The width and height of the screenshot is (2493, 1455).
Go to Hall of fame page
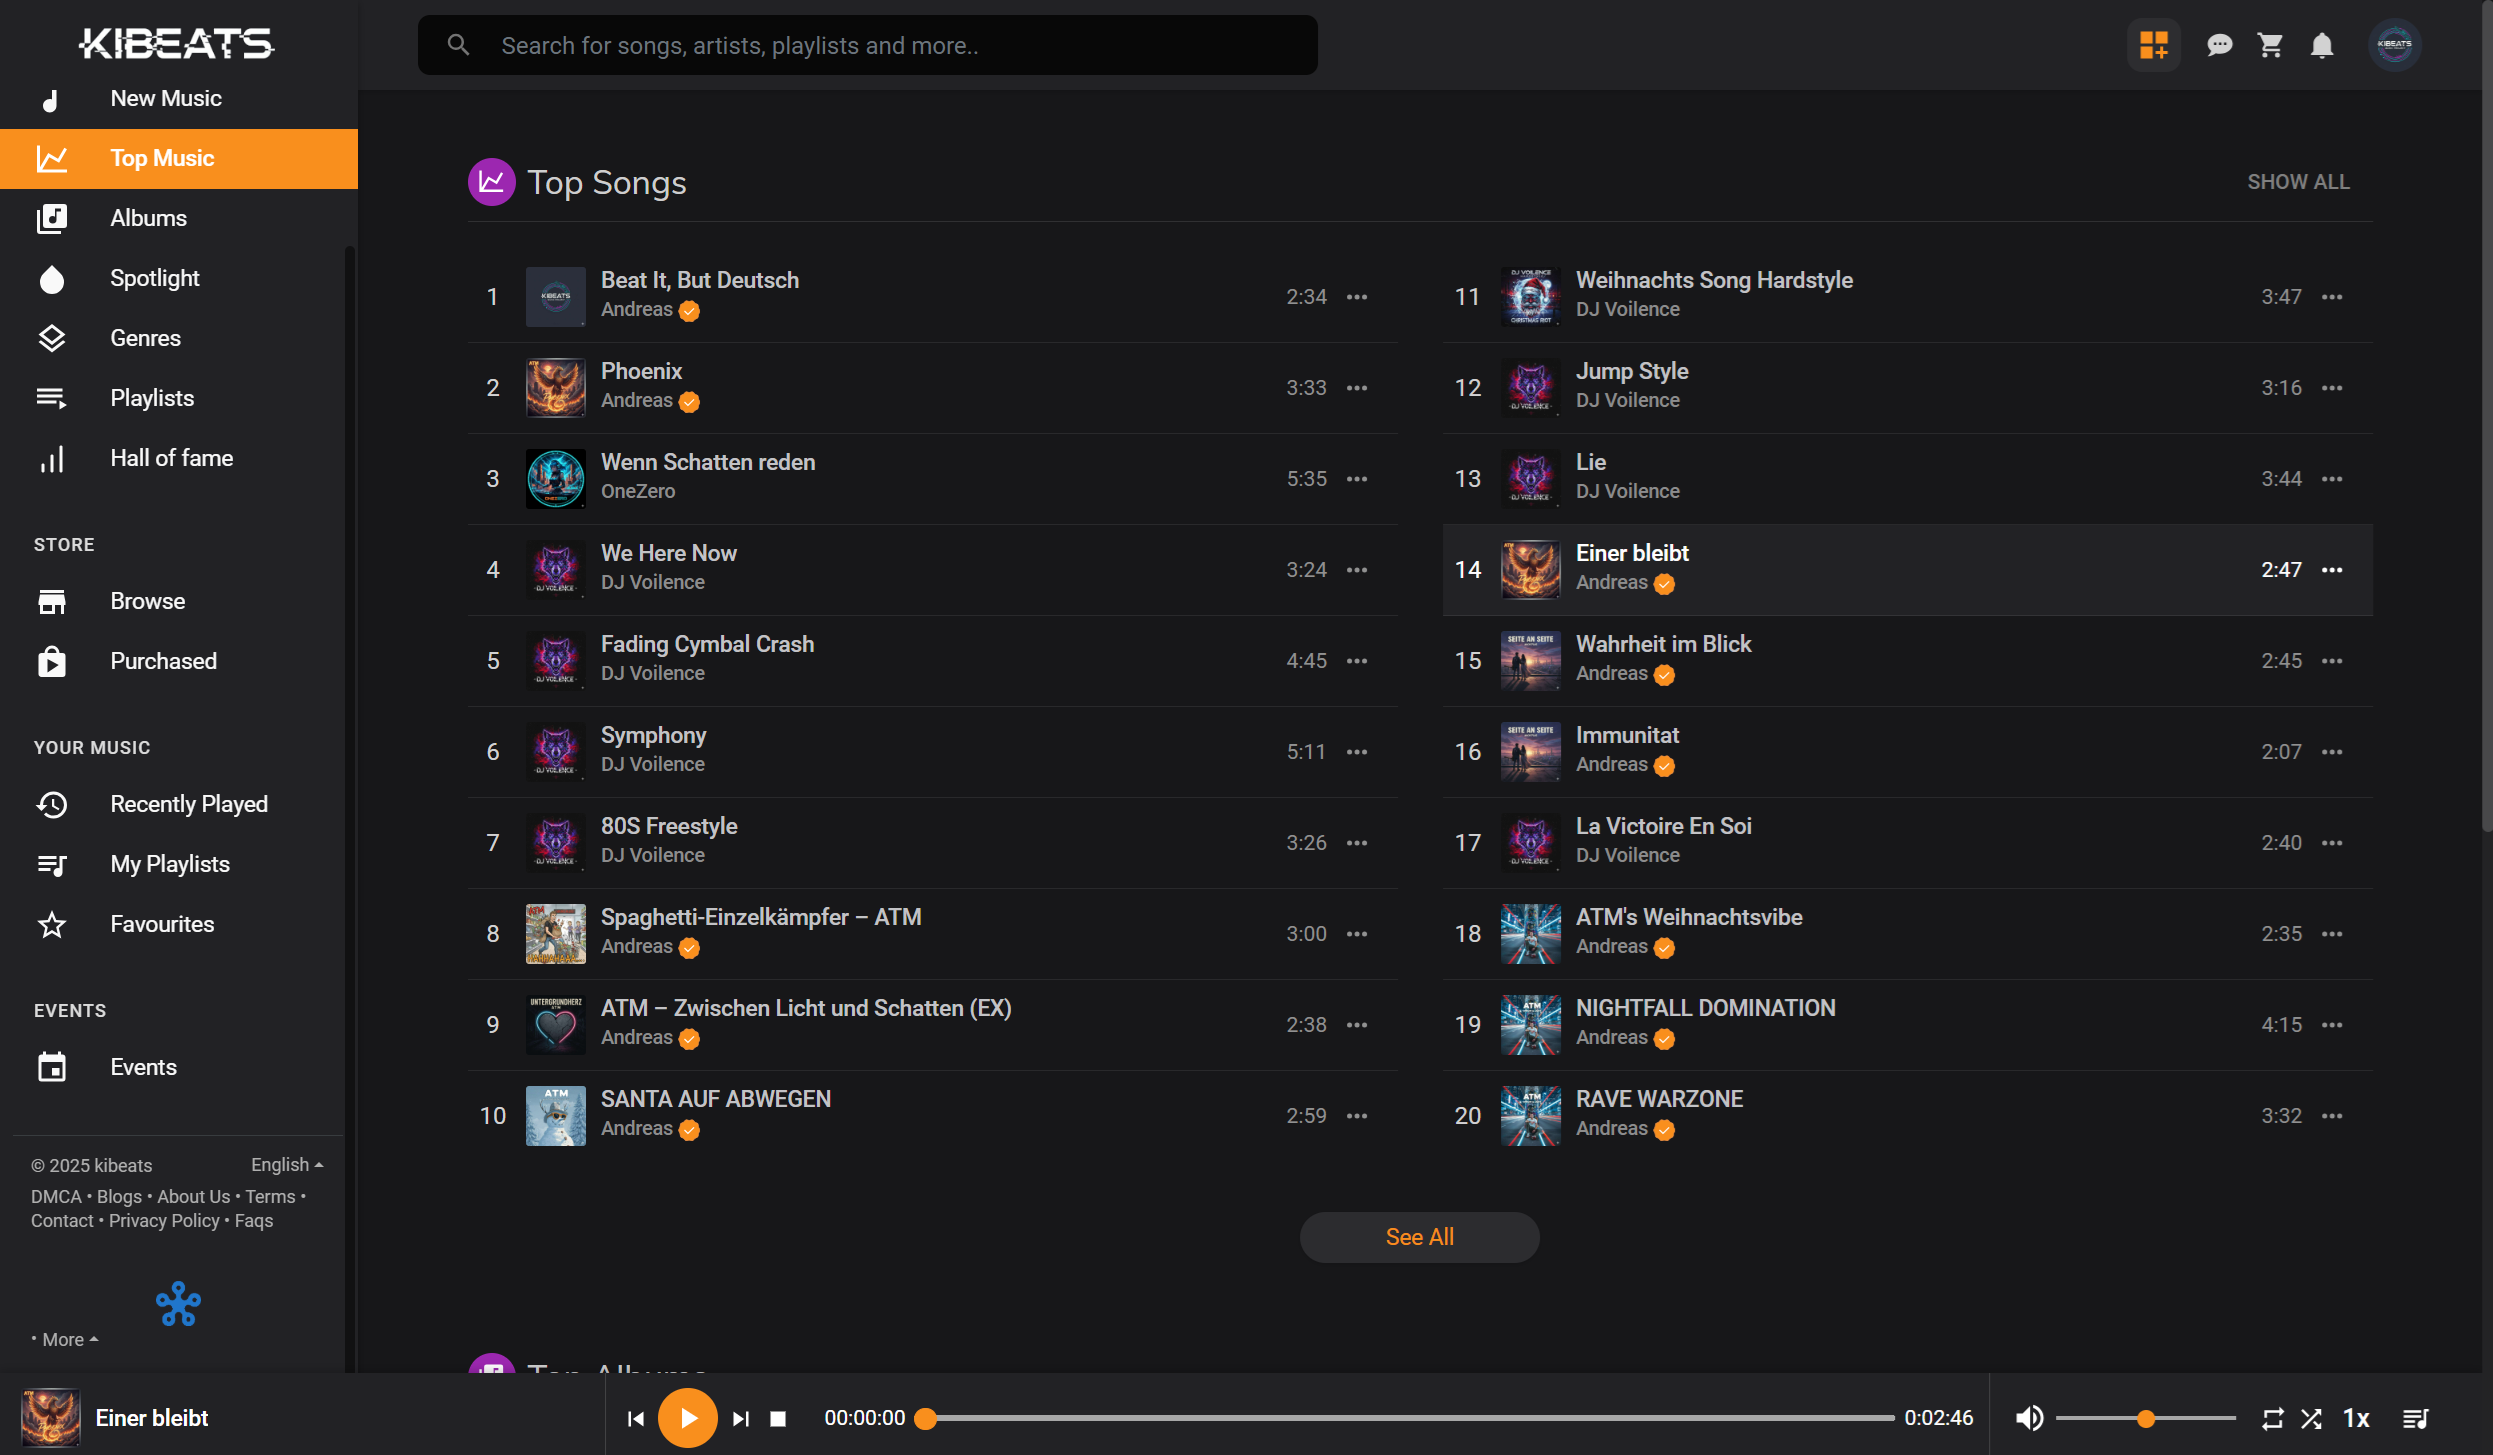tap(171, 458)
